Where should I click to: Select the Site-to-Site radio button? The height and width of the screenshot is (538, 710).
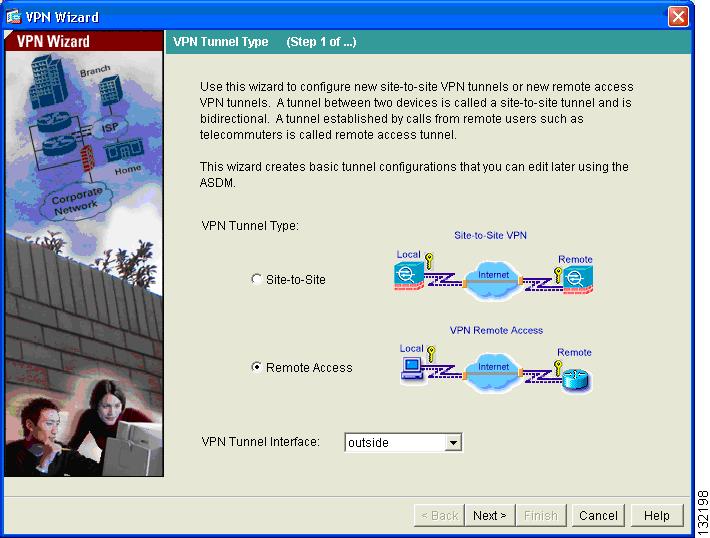(256, 279)
